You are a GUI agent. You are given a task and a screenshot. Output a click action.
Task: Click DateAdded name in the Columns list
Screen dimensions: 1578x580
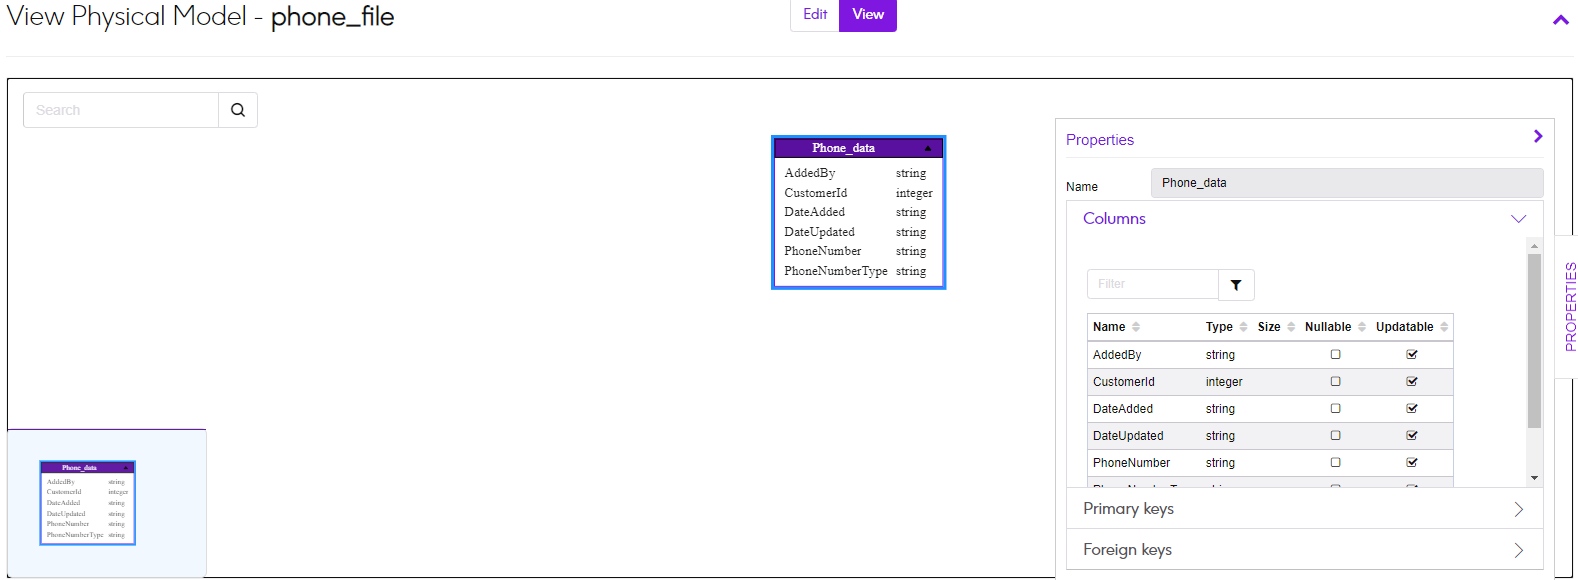coord(1123,409)
